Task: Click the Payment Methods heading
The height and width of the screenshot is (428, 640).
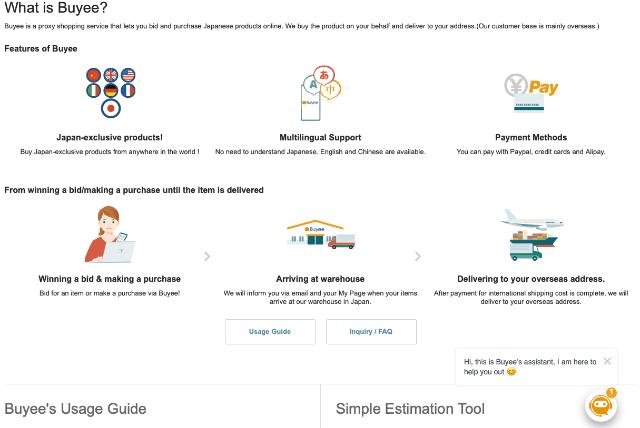Action: click(531, 137)
